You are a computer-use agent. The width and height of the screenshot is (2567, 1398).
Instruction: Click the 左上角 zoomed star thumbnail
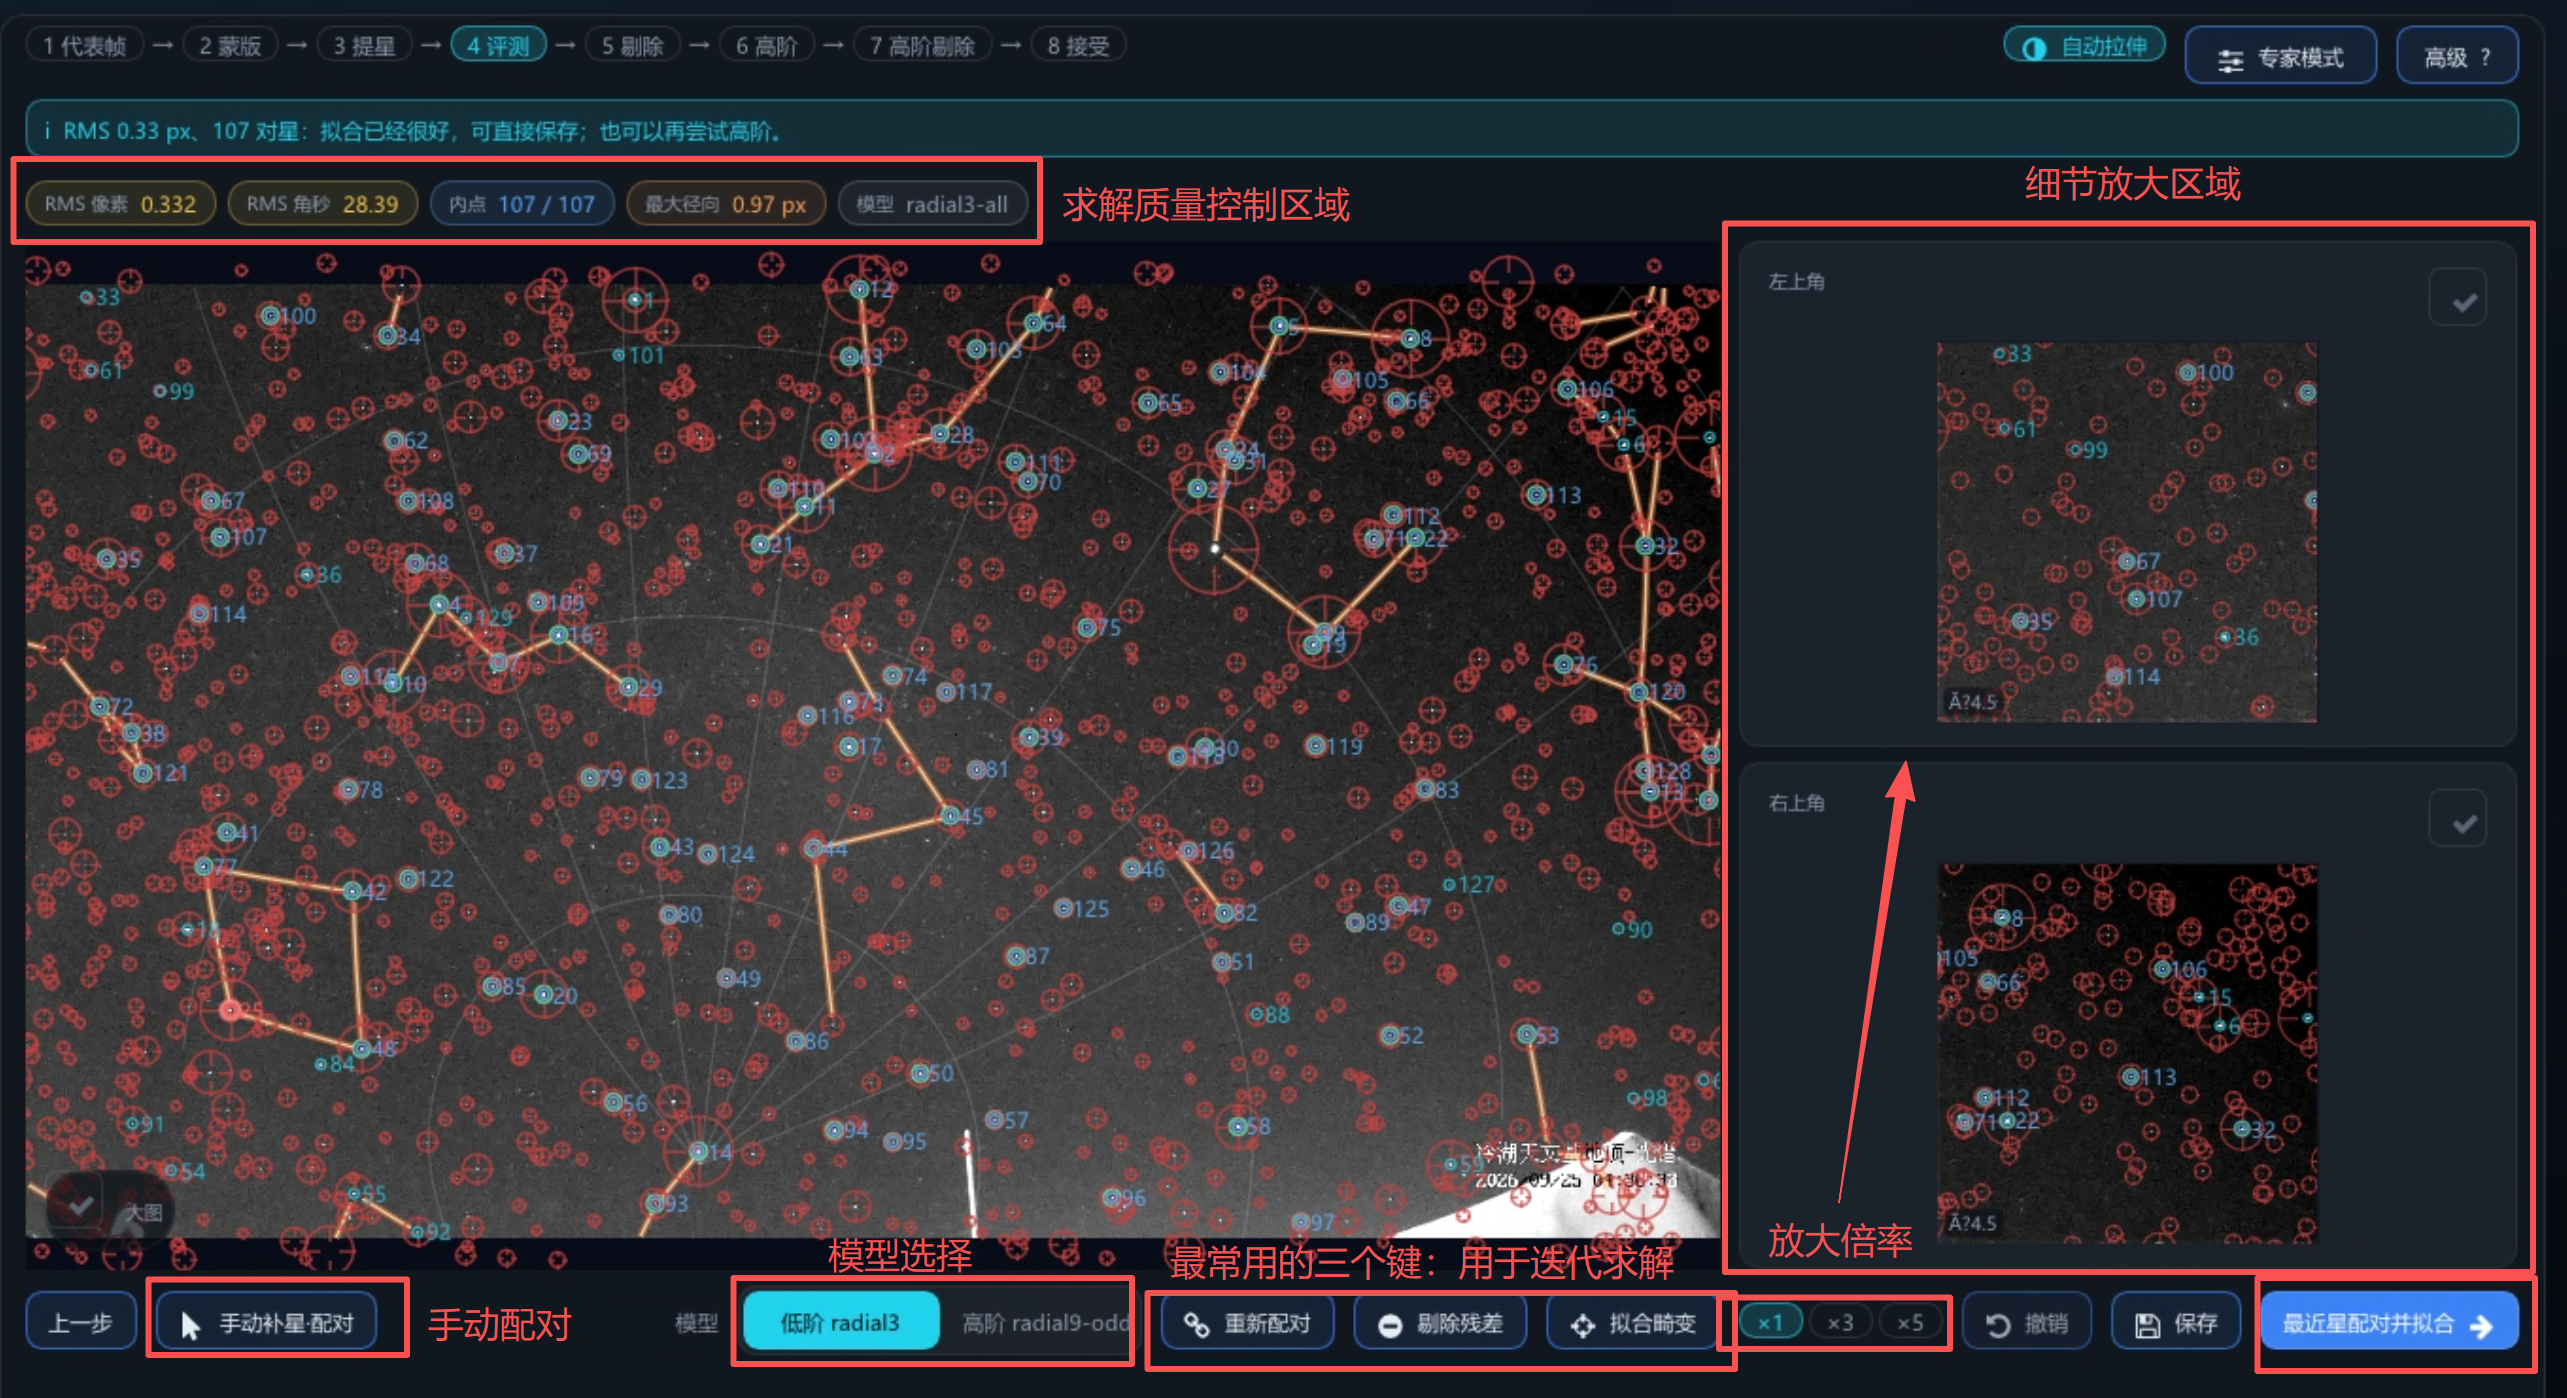click(2126, 532)
